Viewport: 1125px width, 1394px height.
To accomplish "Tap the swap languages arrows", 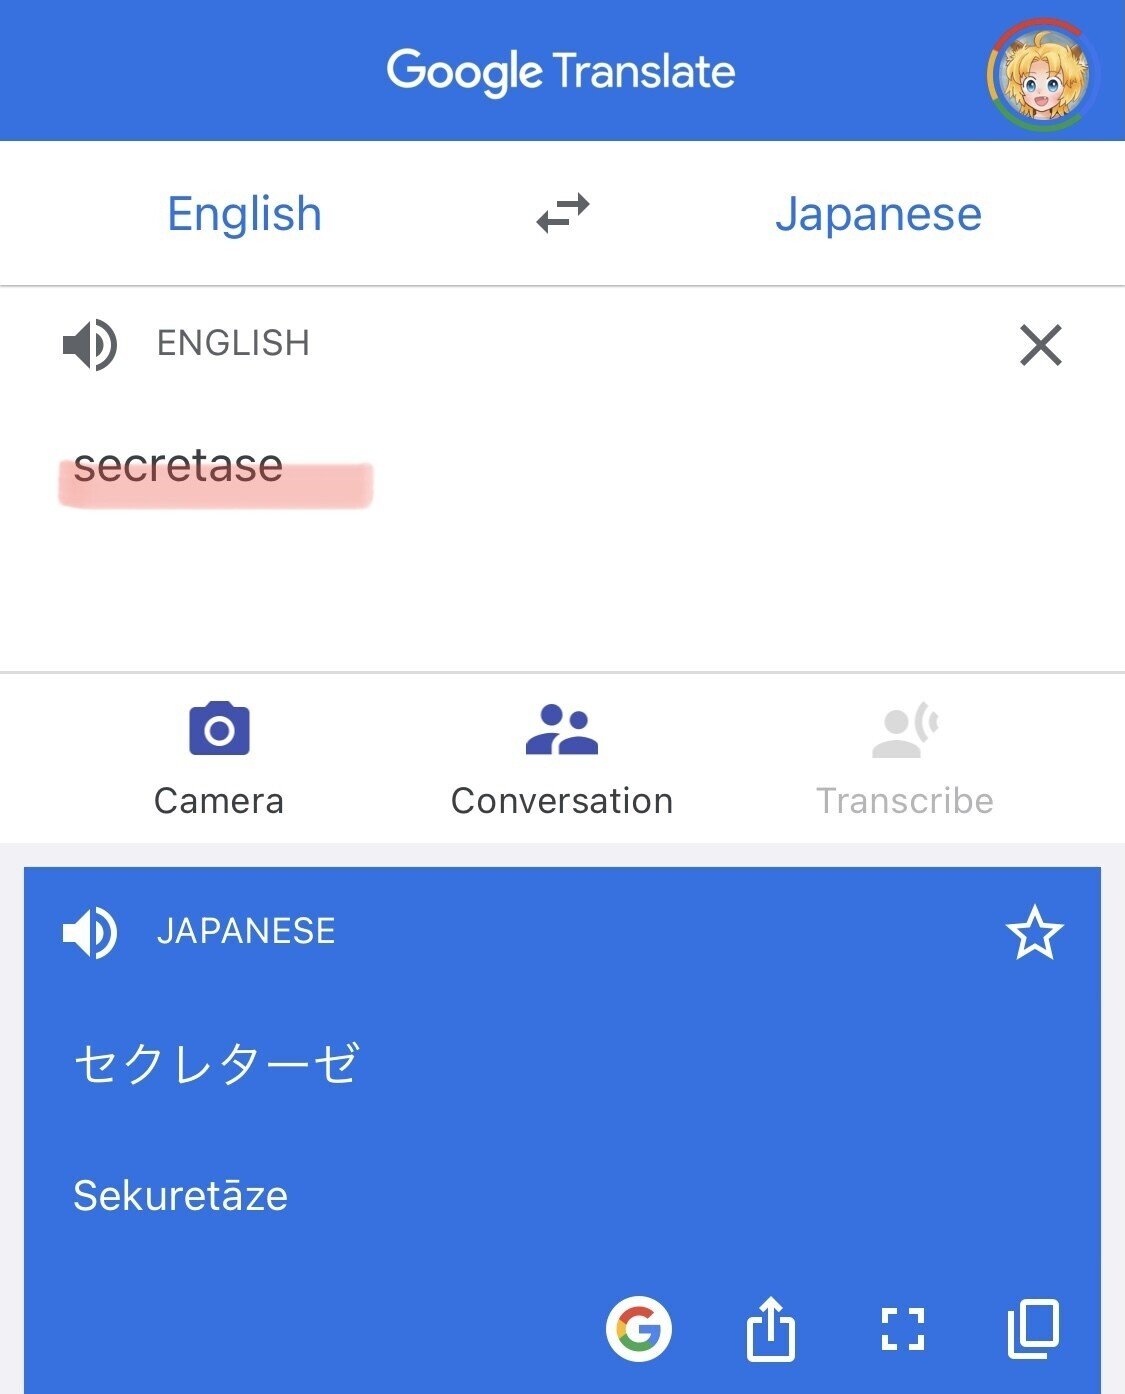I will 562,212.
